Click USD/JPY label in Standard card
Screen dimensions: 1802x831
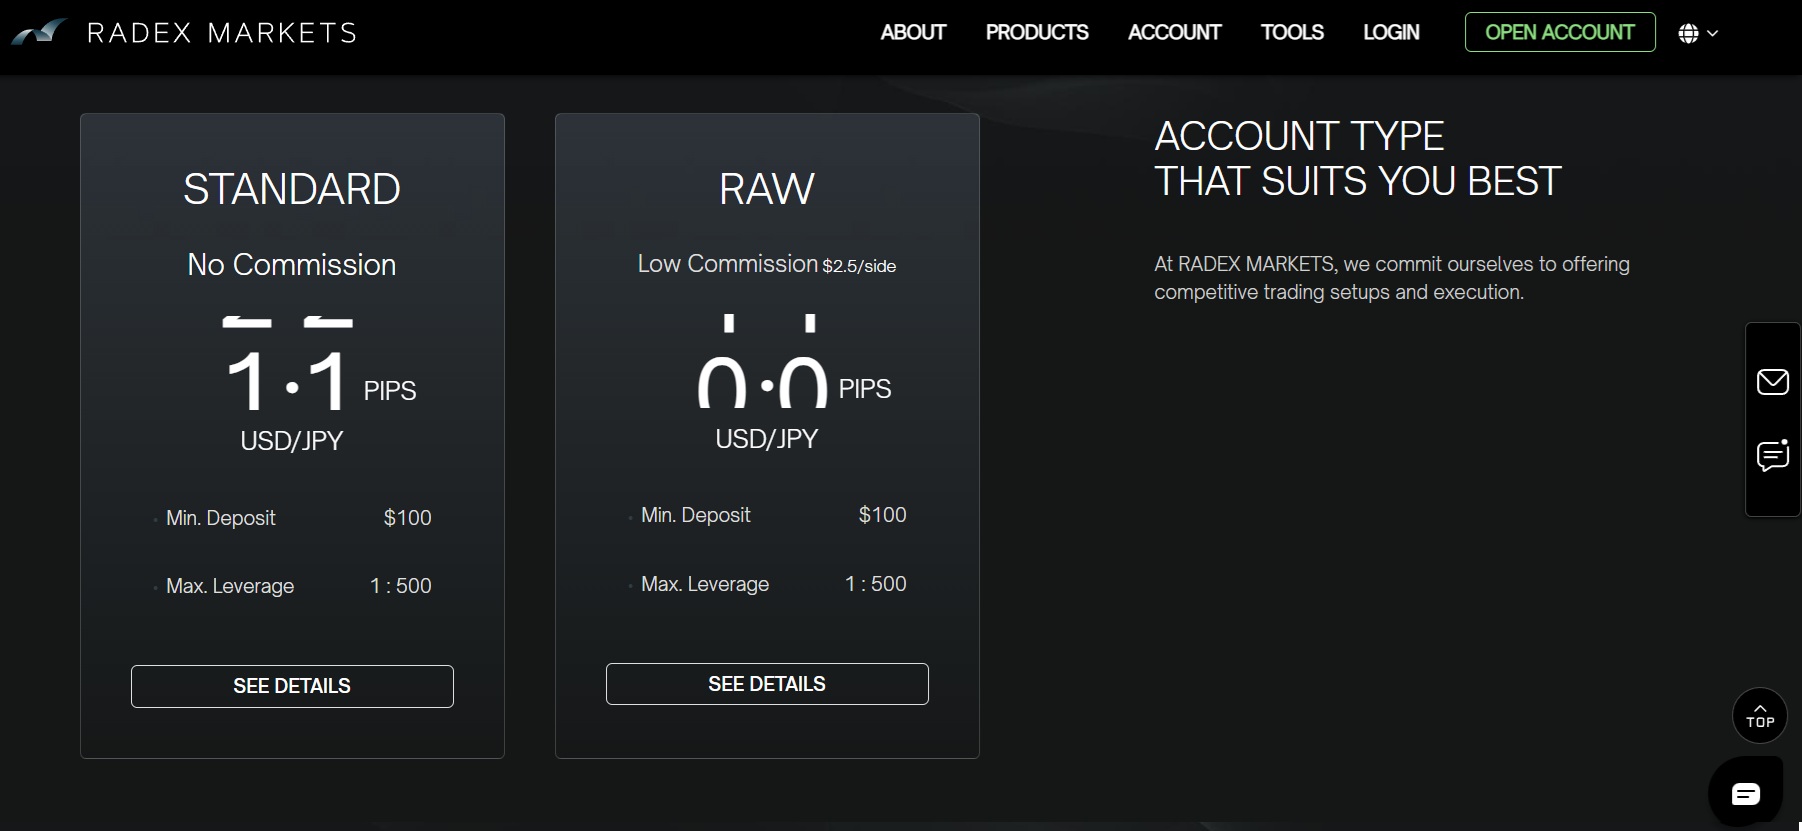click(x=292, y=441)
